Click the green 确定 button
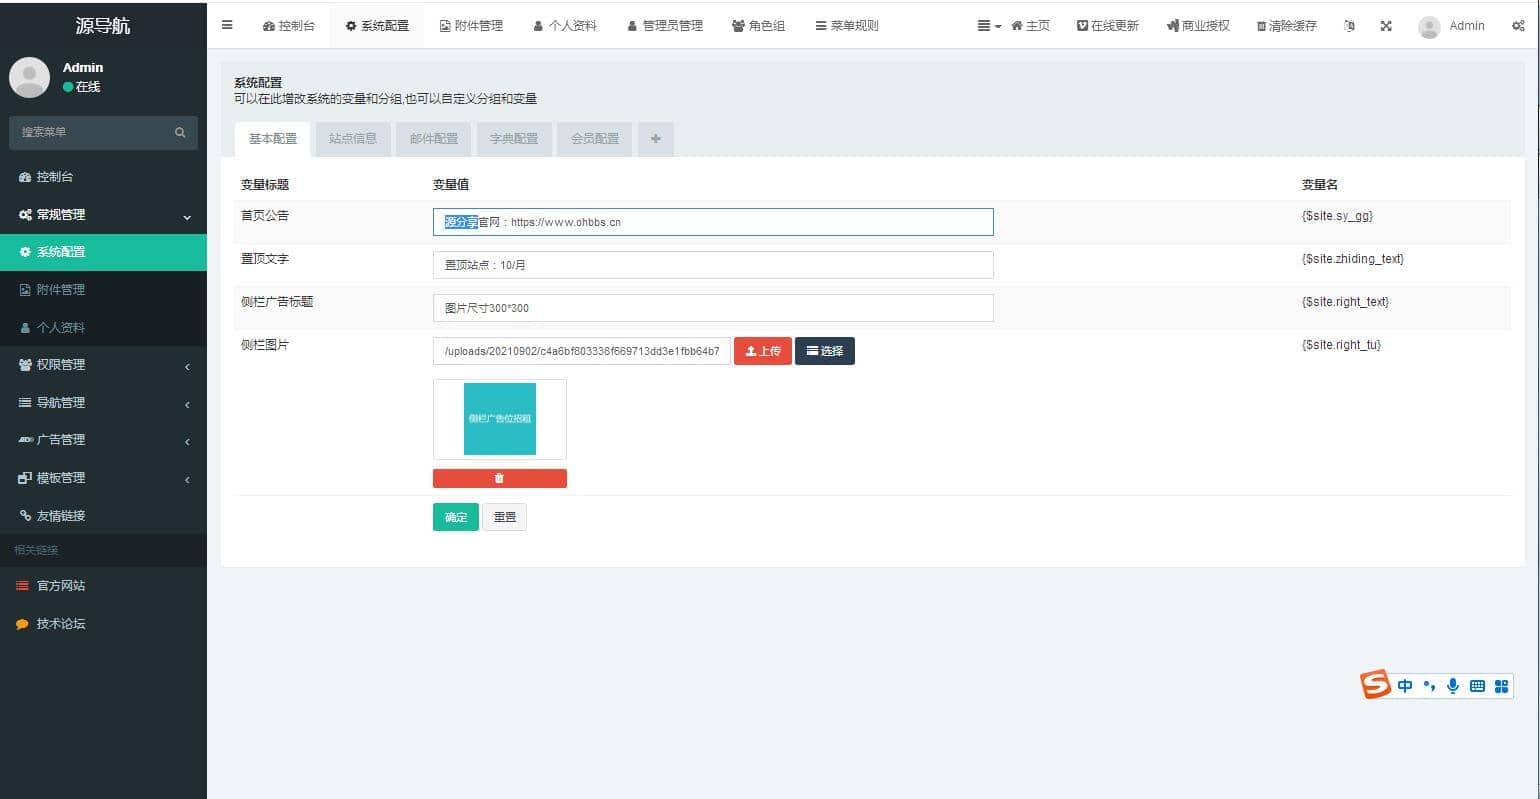1540x799 pixels. click(455, 517)
